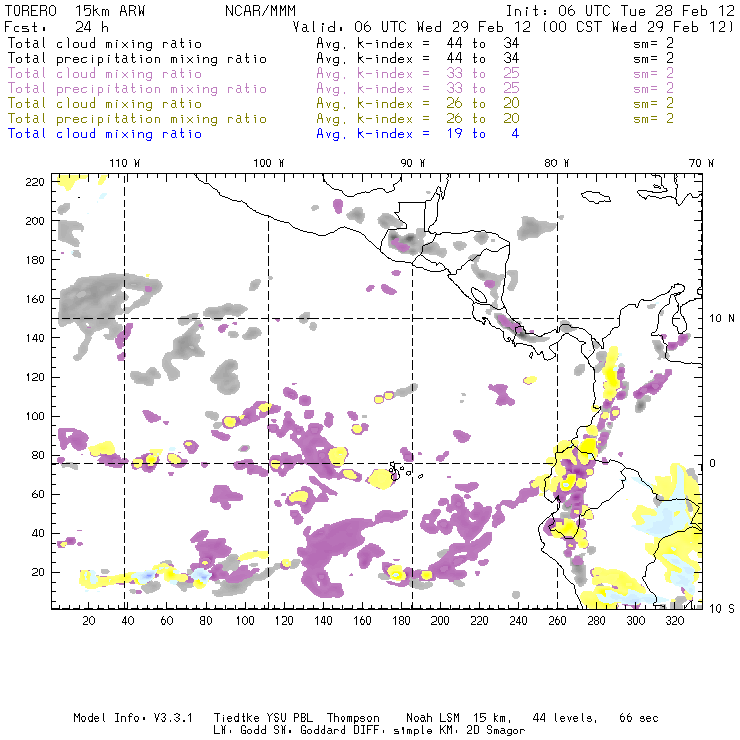Click 'k-index = 44 to 34' of black cloud row
This screenshot has height=740, width=740.
438,43
